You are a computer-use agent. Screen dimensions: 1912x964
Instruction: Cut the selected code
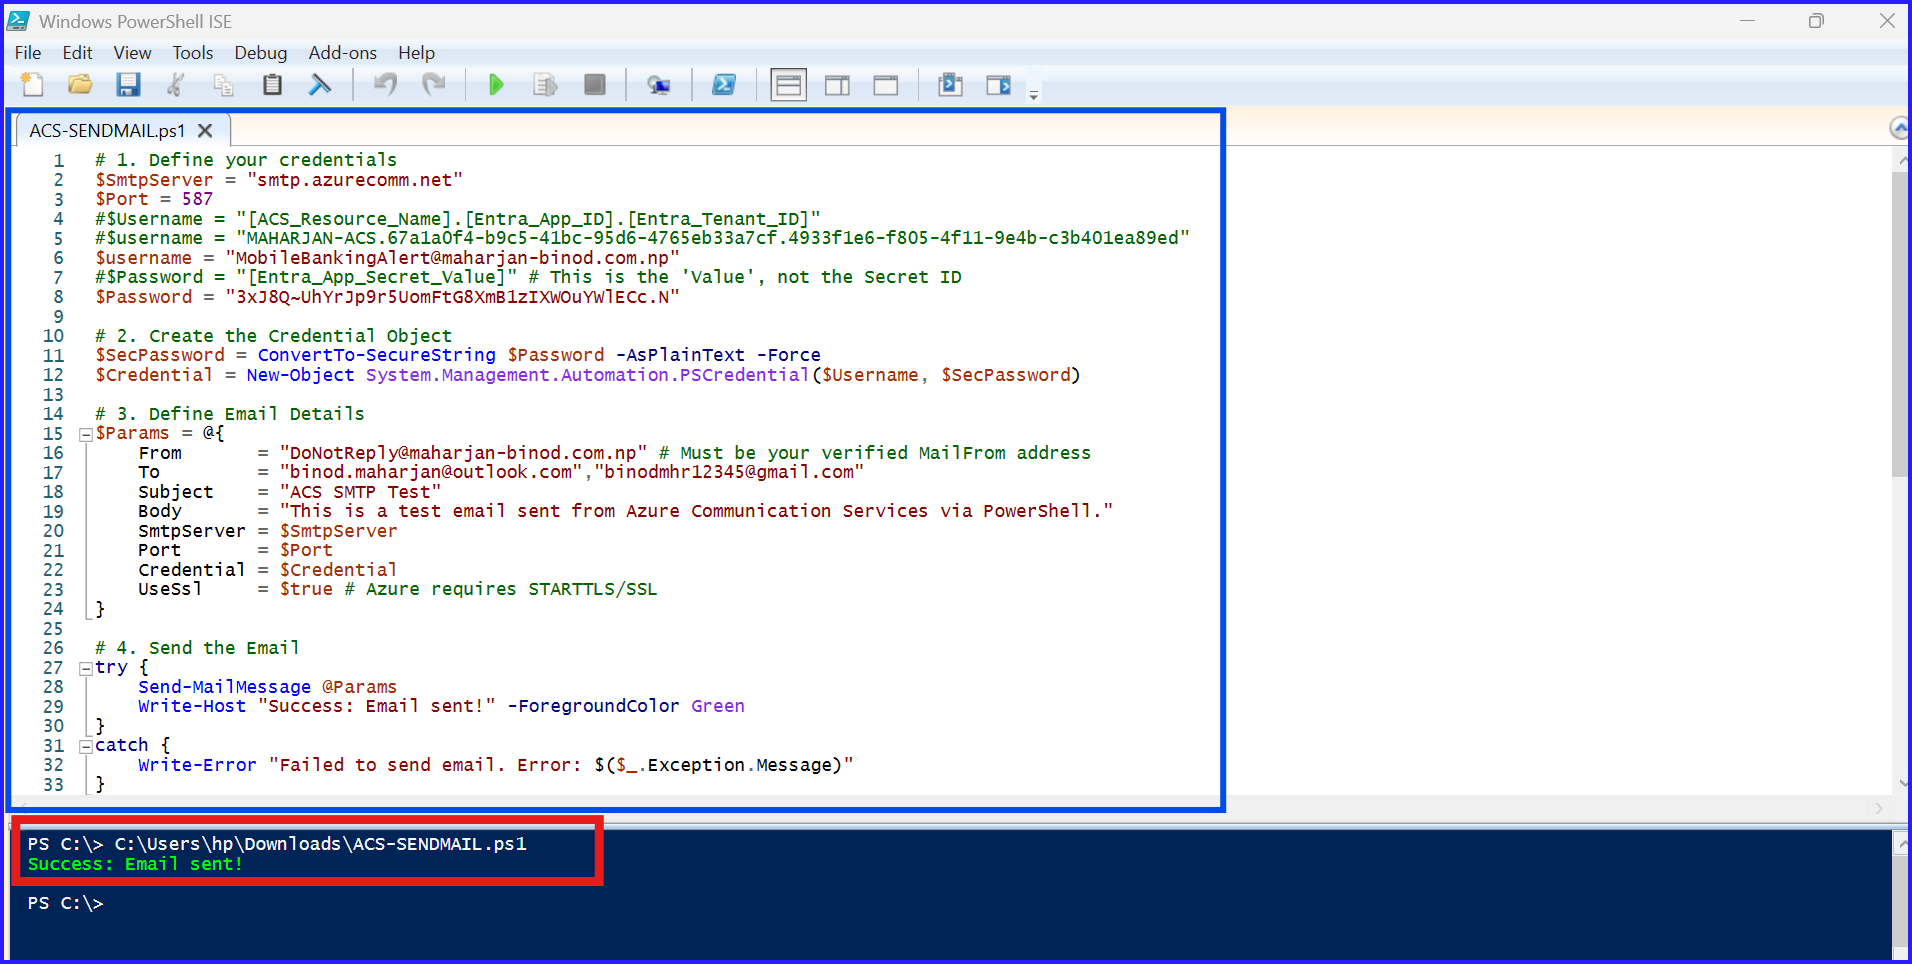click(x=175, y=85)
